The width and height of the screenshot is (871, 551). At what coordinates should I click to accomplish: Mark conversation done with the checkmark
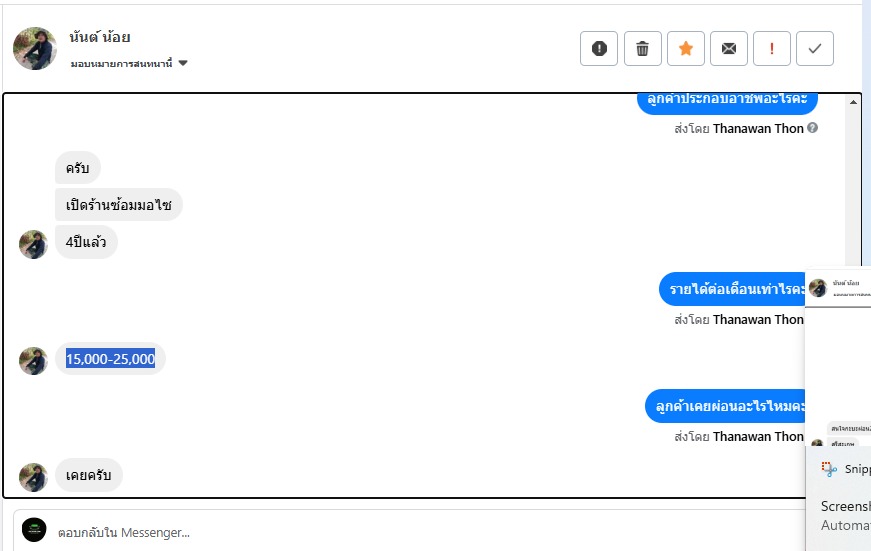815,48
